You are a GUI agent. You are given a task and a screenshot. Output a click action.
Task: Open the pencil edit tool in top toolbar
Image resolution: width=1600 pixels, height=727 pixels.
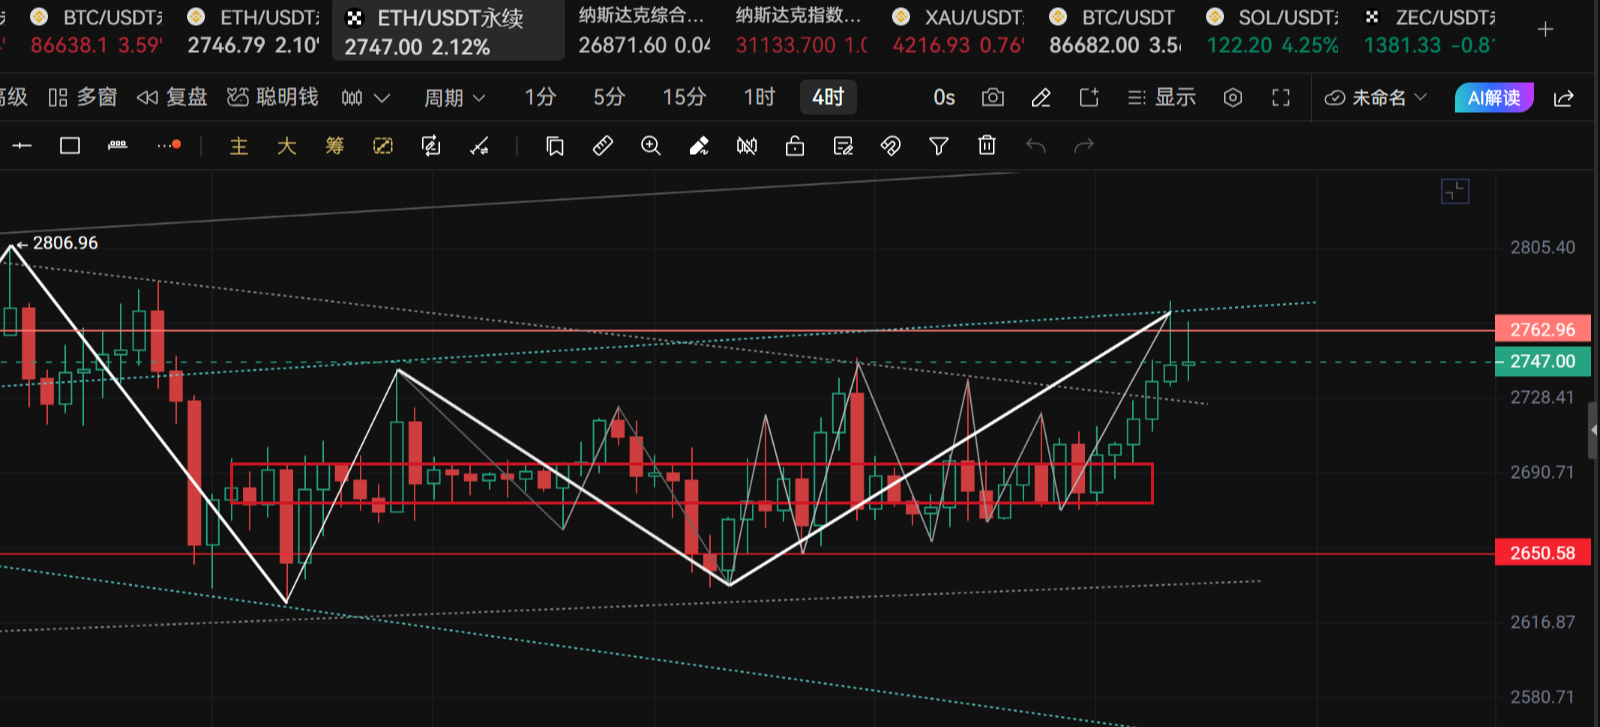point(1041,97)
